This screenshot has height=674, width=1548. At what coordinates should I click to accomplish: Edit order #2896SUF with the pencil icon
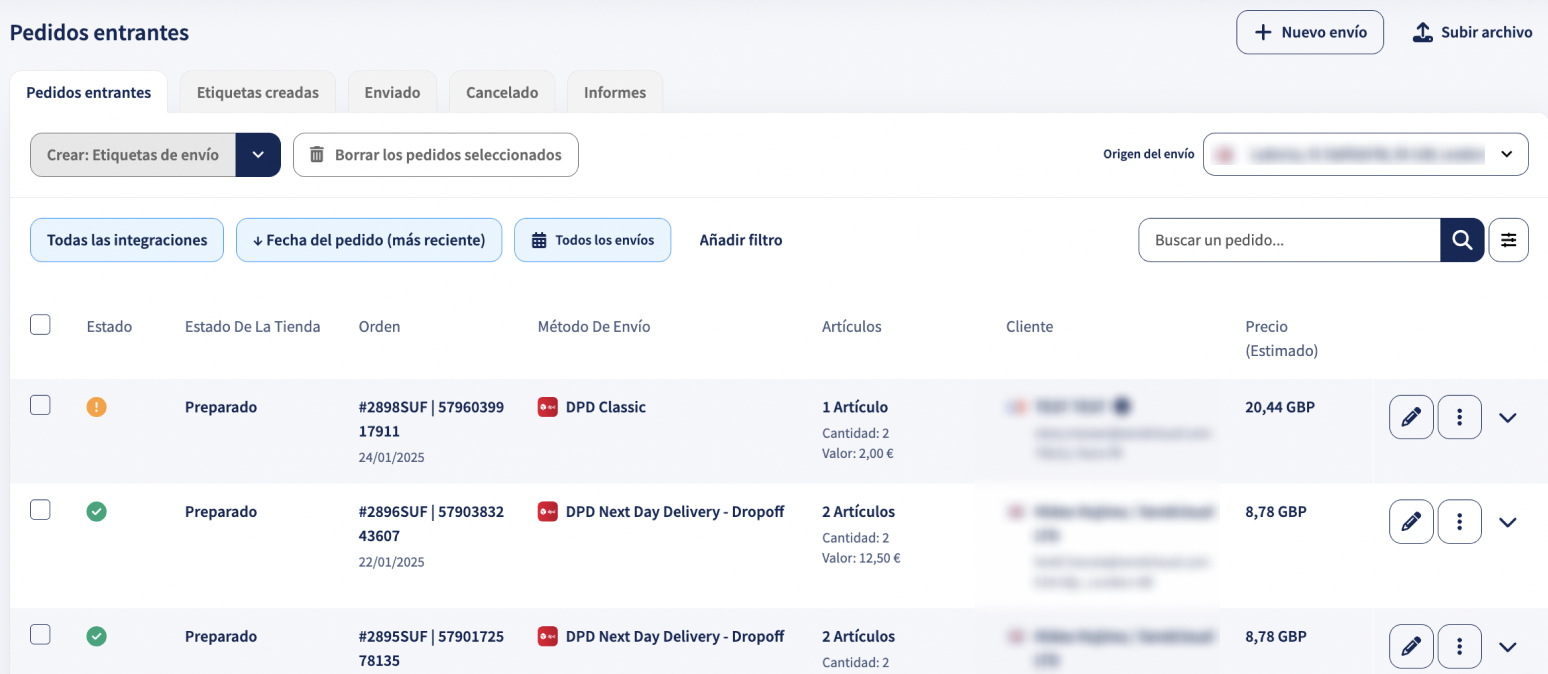pyautogui.click(x=1411, y=522)
